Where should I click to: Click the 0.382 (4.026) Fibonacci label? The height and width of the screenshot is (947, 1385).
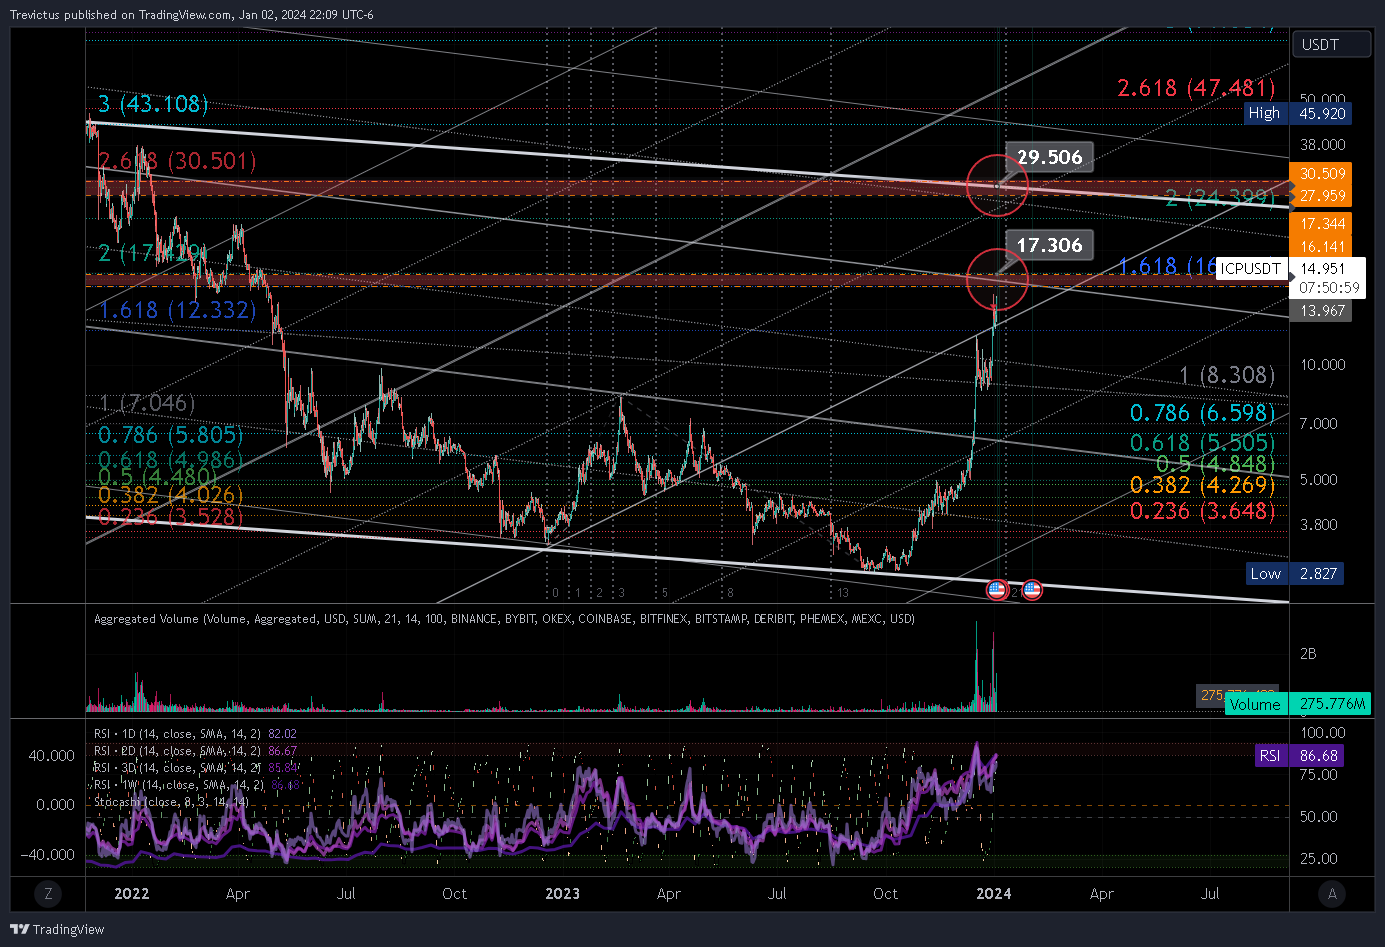[x=170, y=495]
